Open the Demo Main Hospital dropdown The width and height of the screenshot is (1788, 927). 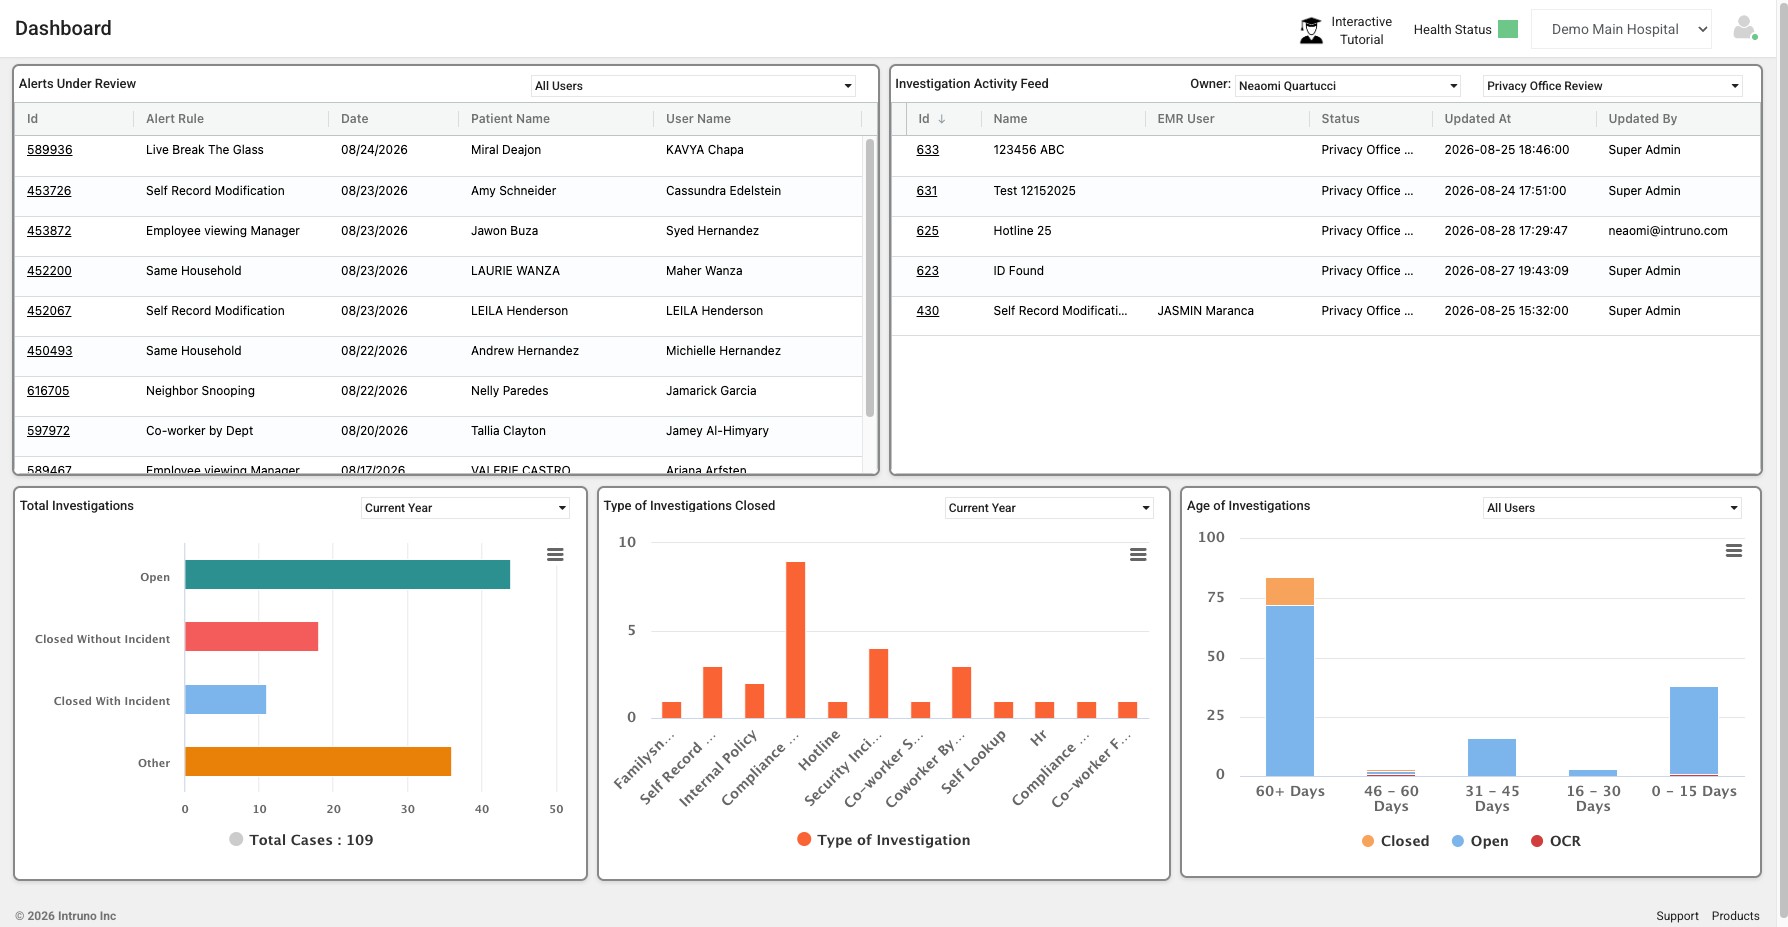coord(1621,29)
